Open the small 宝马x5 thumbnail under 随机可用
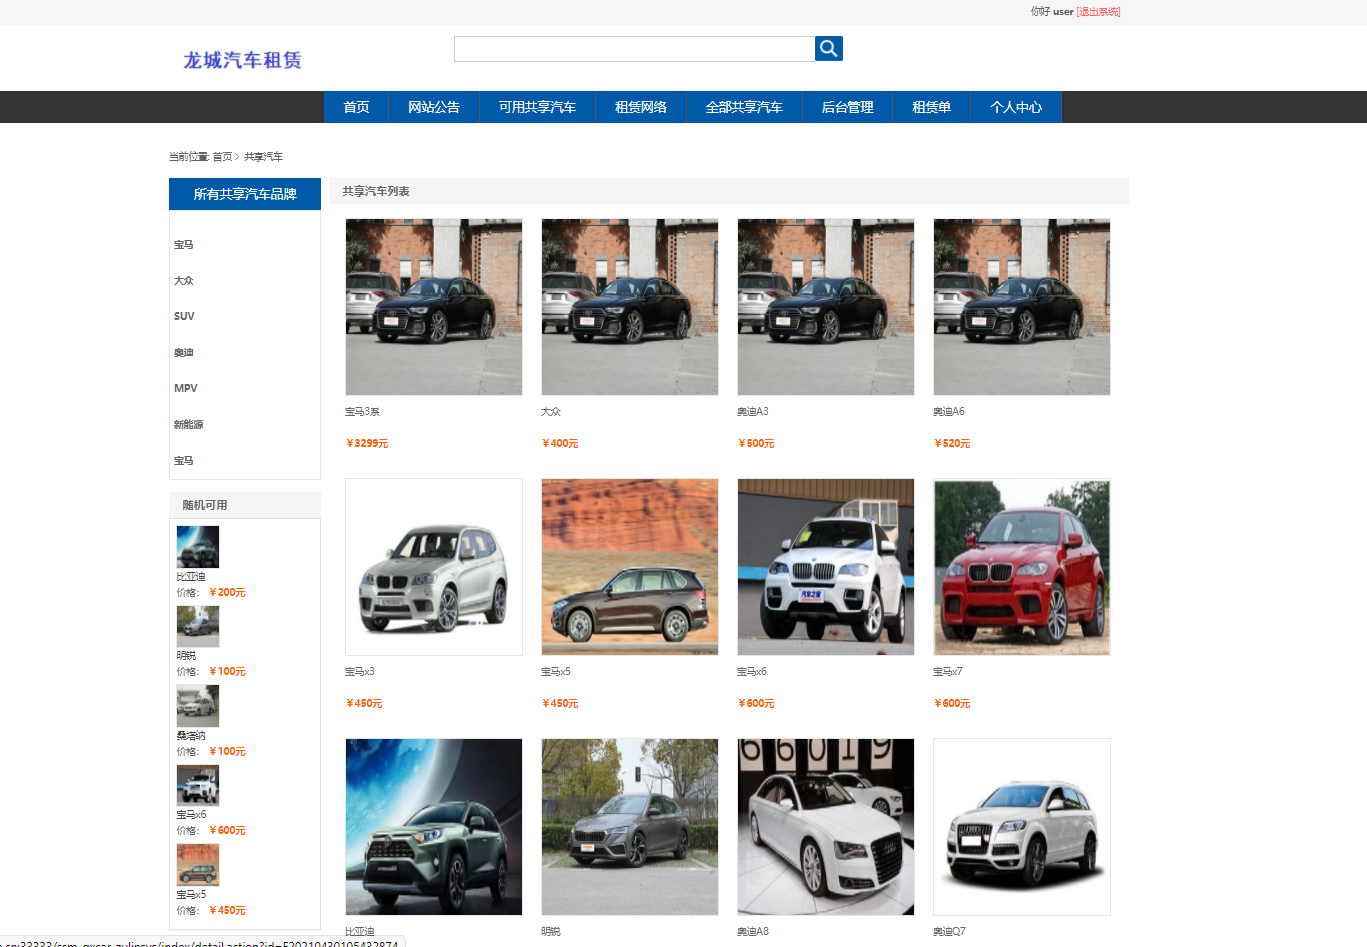Image resolution: width=1367 pixels, height=947 pixels. point(198,865)
